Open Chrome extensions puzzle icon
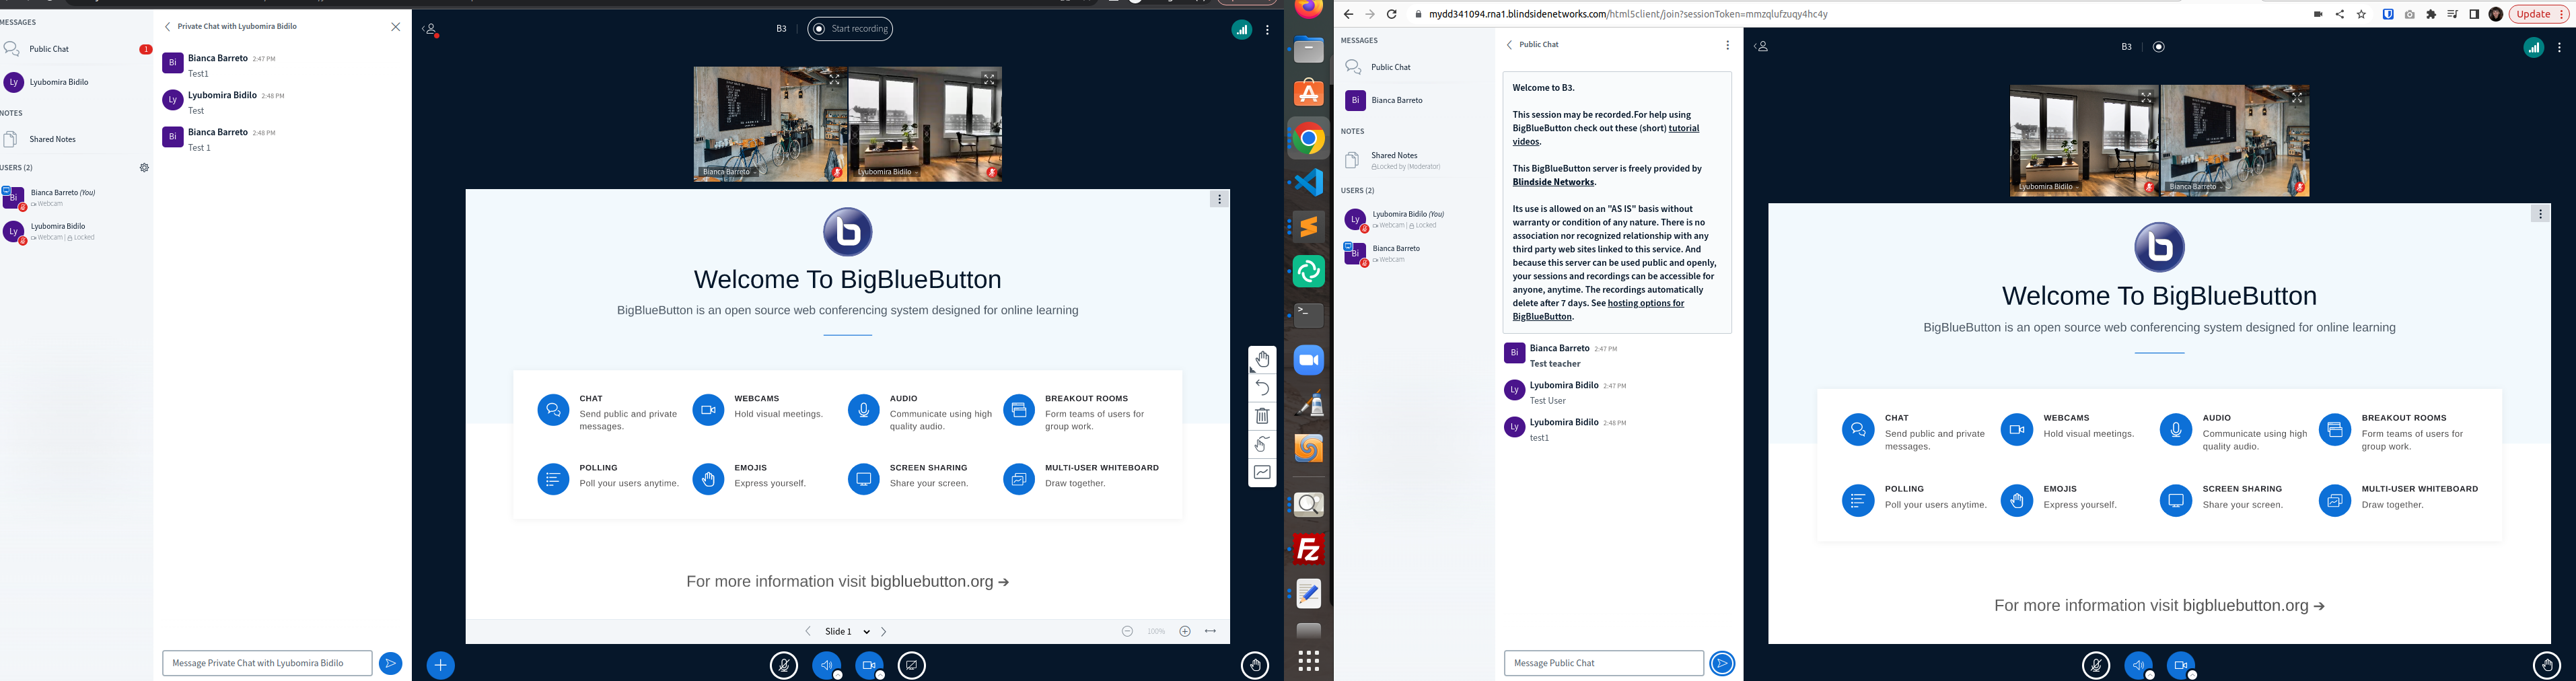This screenshot has height=681, width=2576. tap(2431, 14)
